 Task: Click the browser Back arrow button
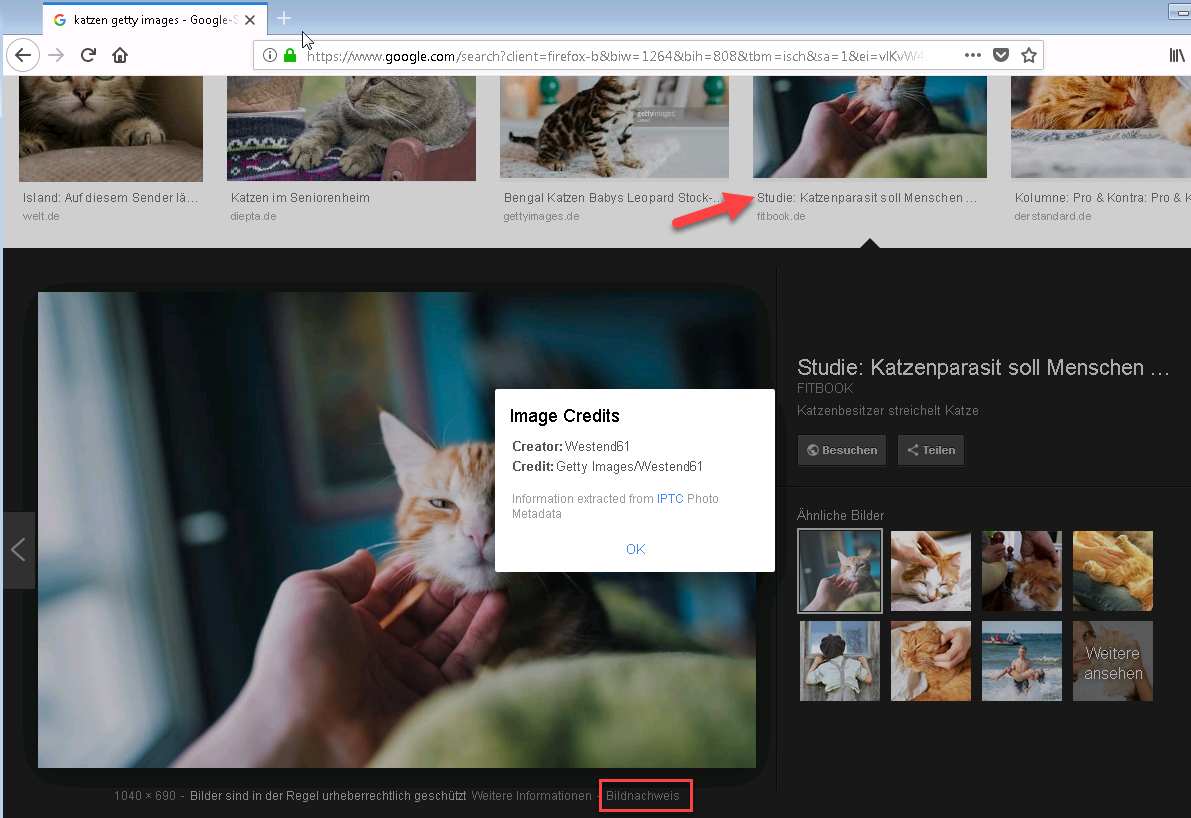point(23,55)
